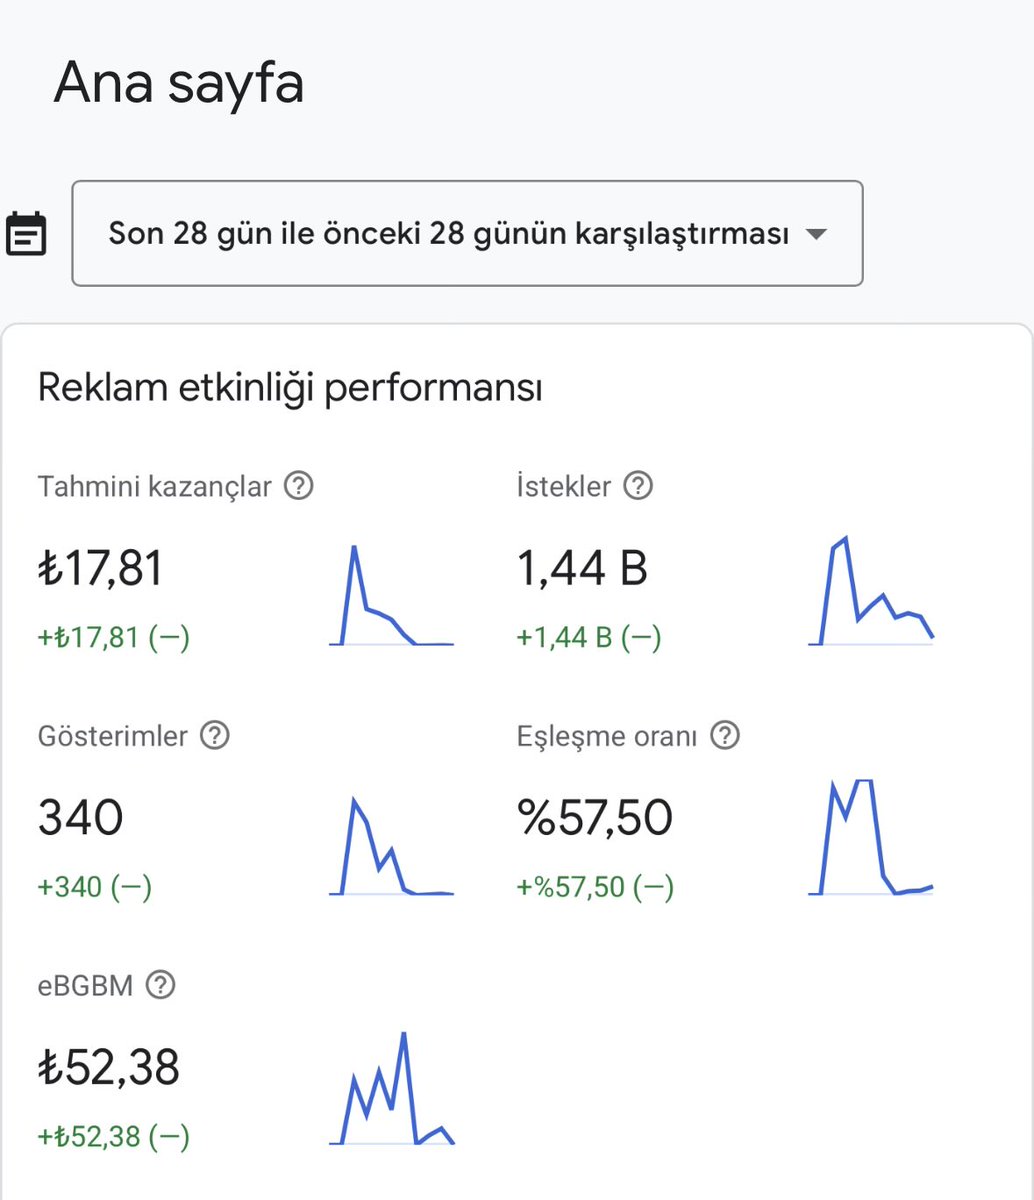Select the %57,50 match rate value

point(595,818)
